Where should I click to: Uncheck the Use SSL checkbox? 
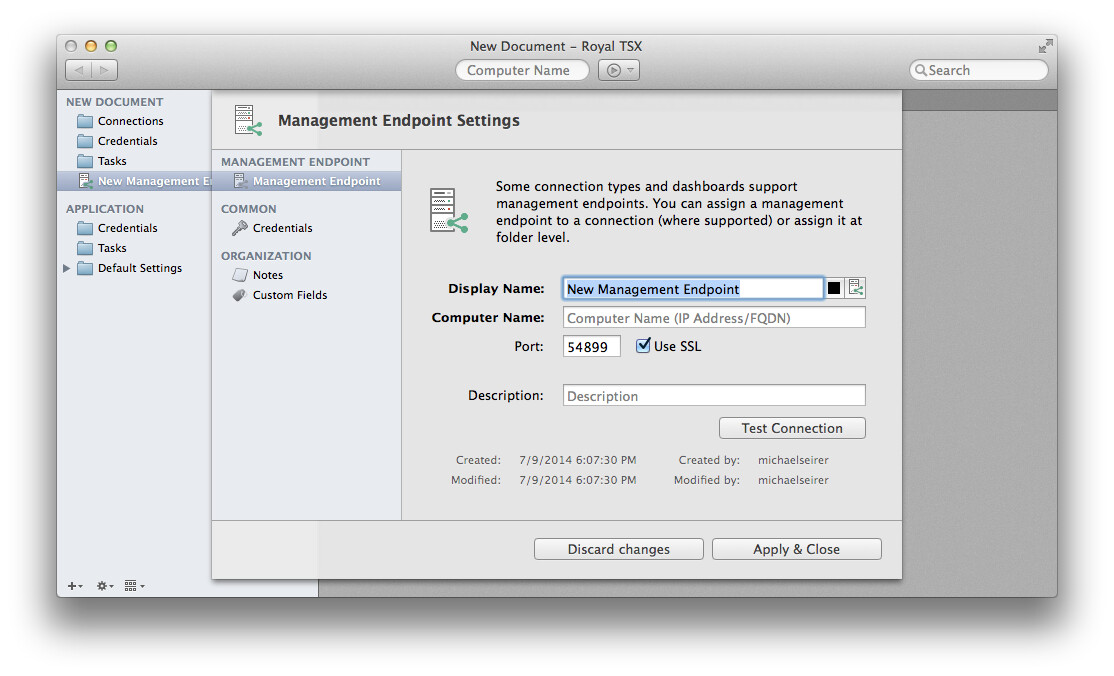pos(643,346)
